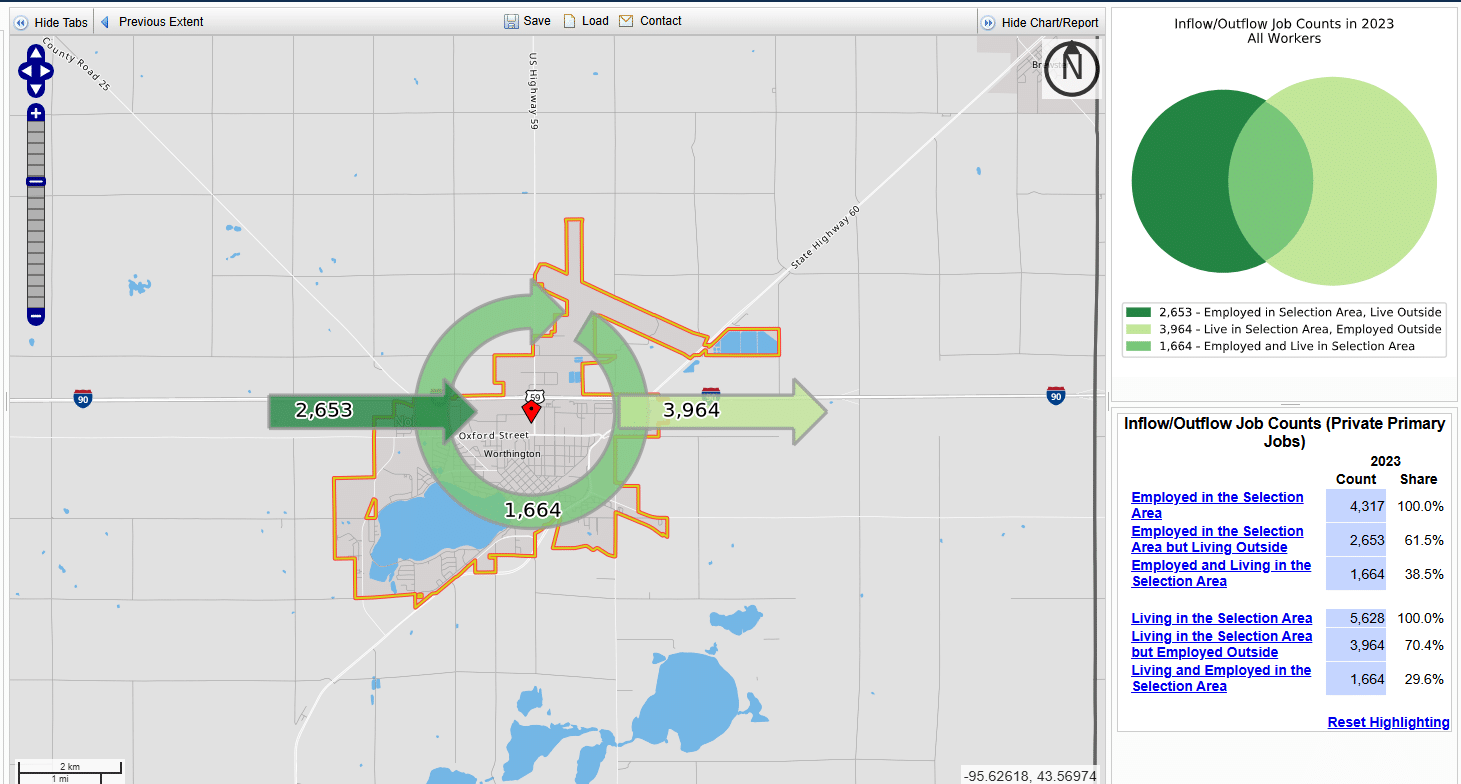Screen dimensions: 1461x784
Task: Click the west Interstate 90 shield
Action: (83, 398)
